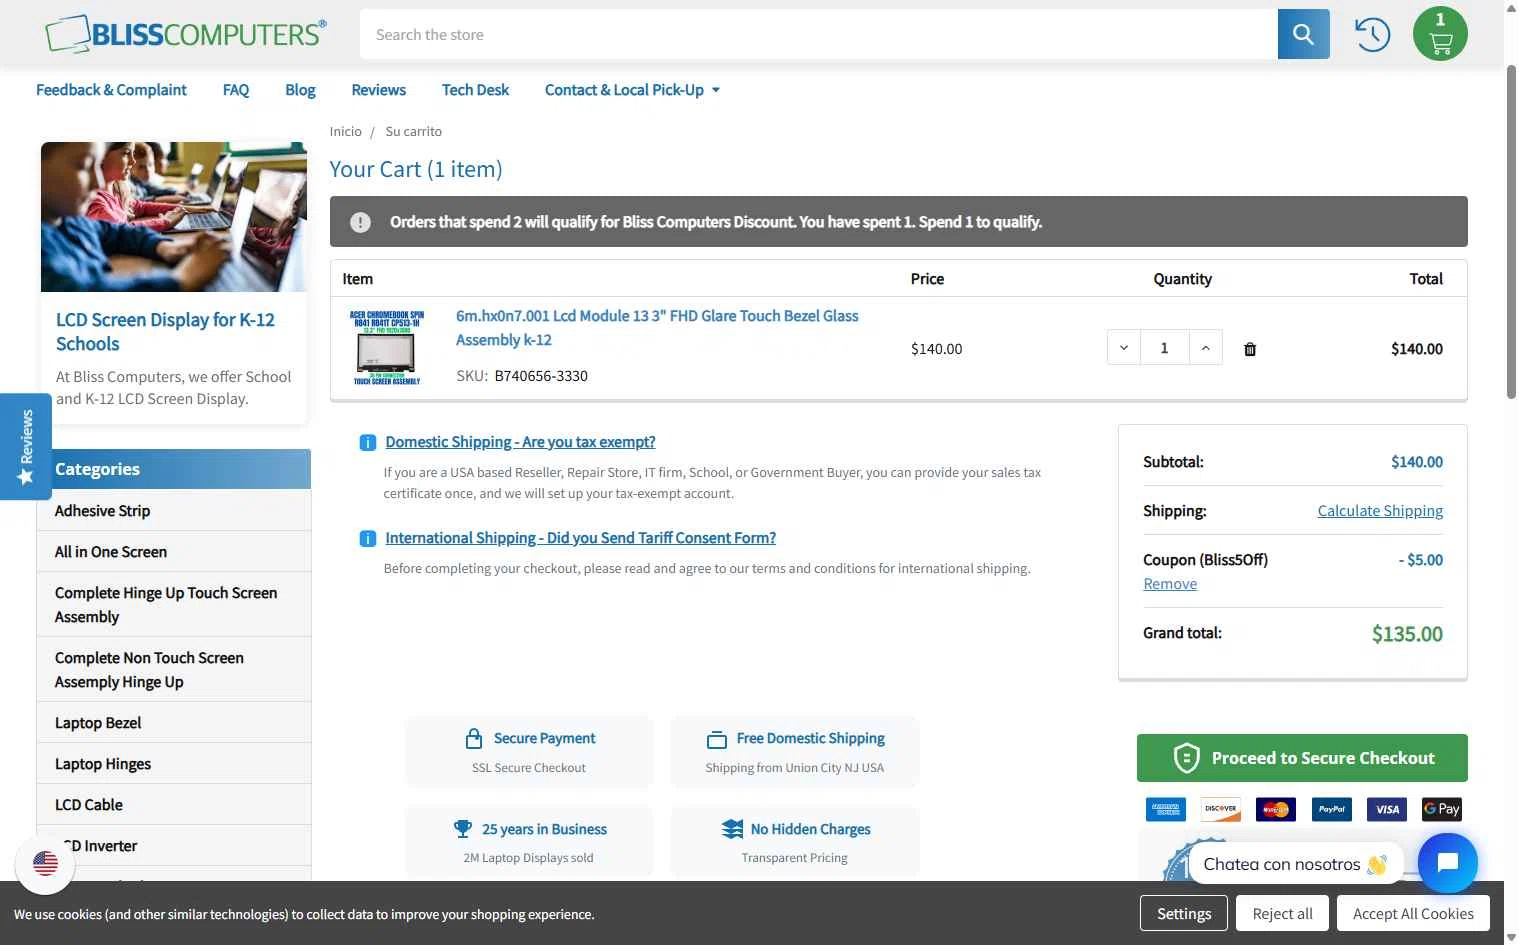
Task: Click the Su carrito breadcrumb
Action: pos(413,132)
